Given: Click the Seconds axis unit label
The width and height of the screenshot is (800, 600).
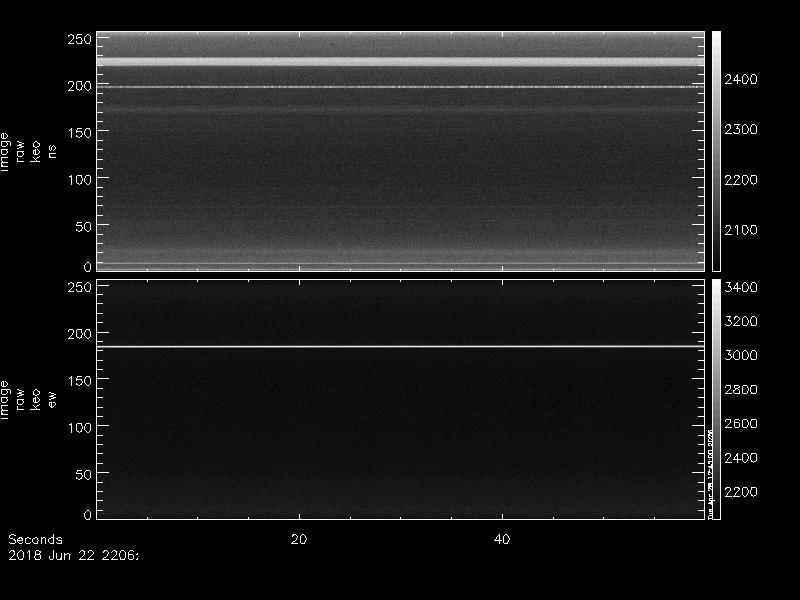Looking at the screenshot, I should click(35, 539).
